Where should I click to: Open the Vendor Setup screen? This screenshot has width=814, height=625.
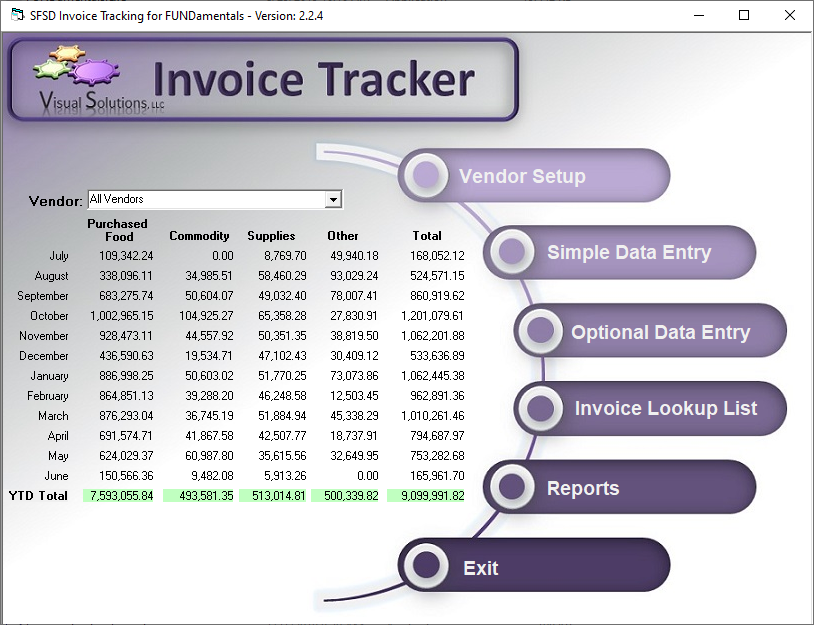(x=522, y=176)
